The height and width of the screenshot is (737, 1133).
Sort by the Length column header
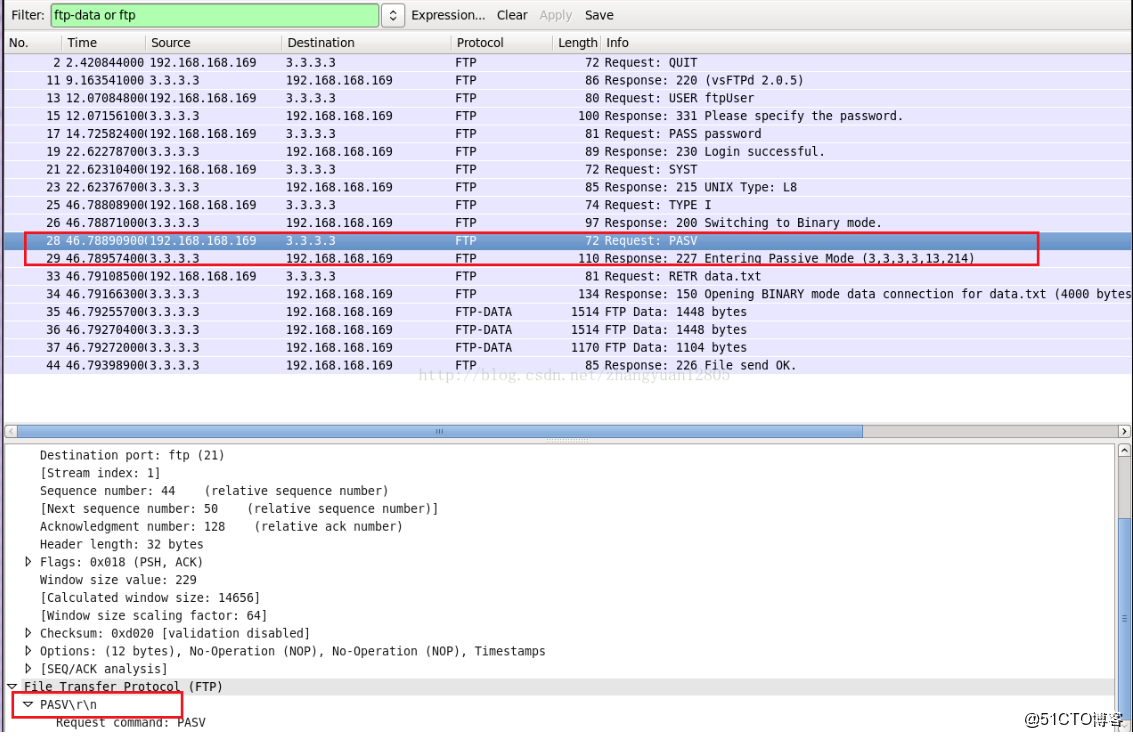pyautogui.click(x=577, y=43)
